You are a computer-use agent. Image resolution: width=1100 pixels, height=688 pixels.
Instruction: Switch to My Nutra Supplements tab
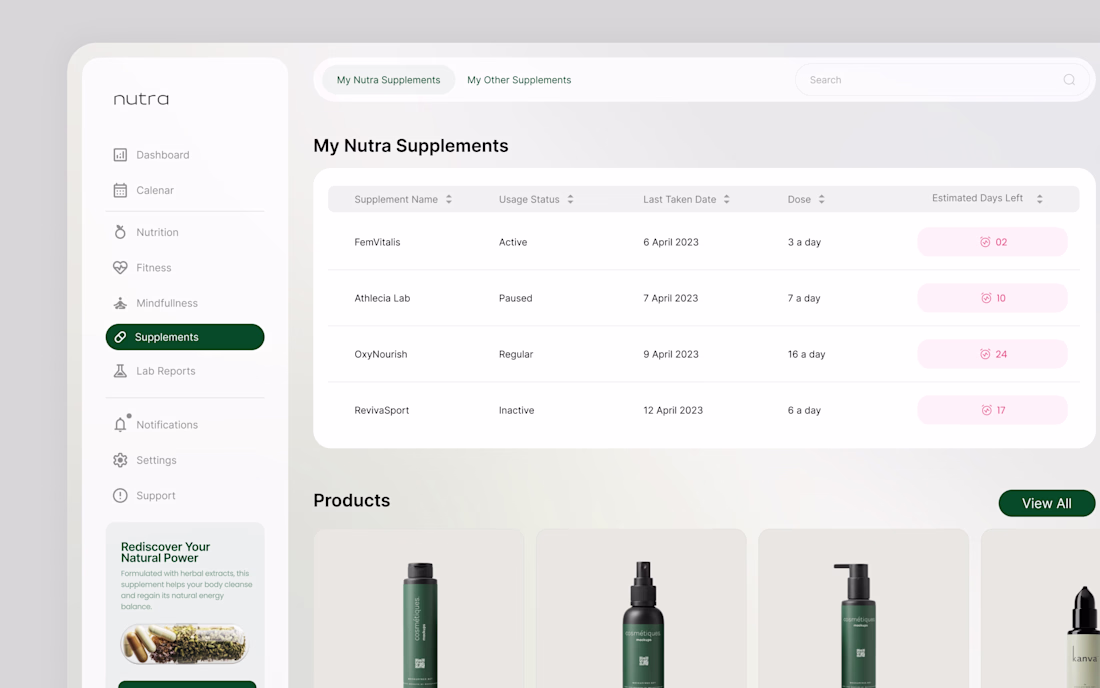pyautogui.click(x=389, y=80)
